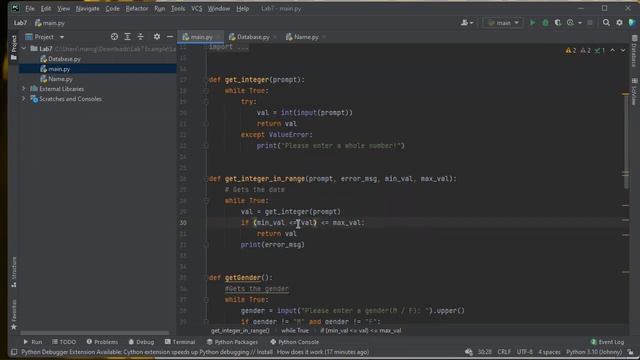Open the Event Log

coord(607,342)
